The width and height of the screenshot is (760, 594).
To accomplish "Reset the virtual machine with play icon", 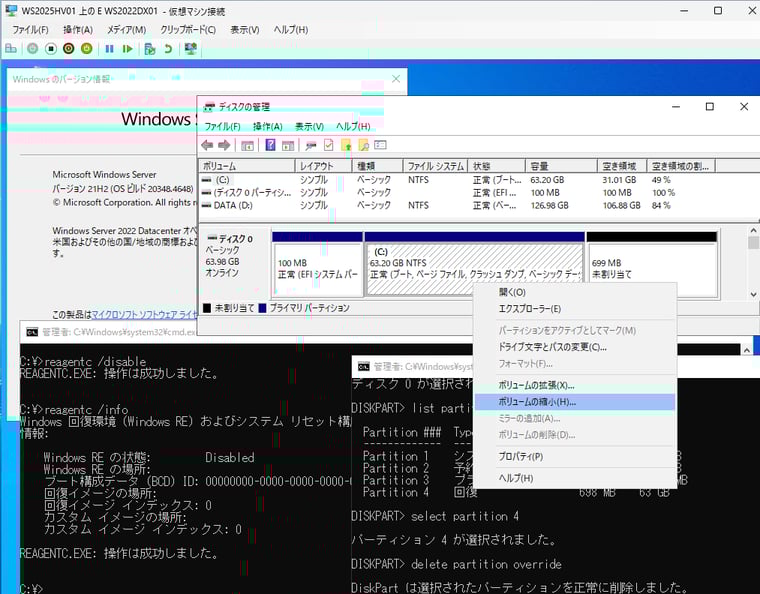I will pos(127,48).
